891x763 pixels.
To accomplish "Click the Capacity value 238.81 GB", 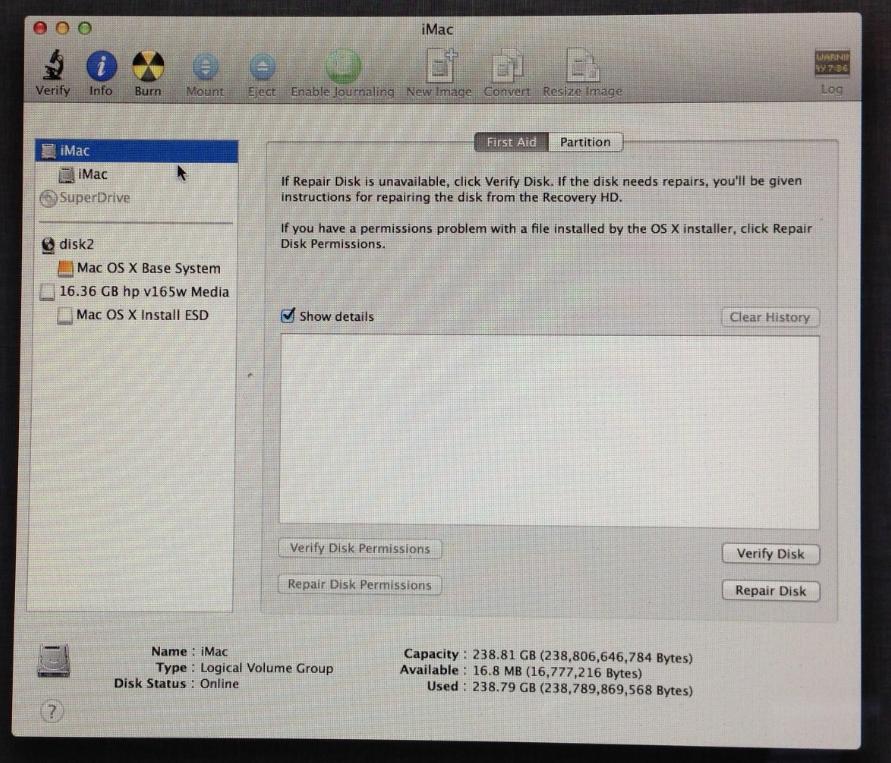I will (582, 657).
